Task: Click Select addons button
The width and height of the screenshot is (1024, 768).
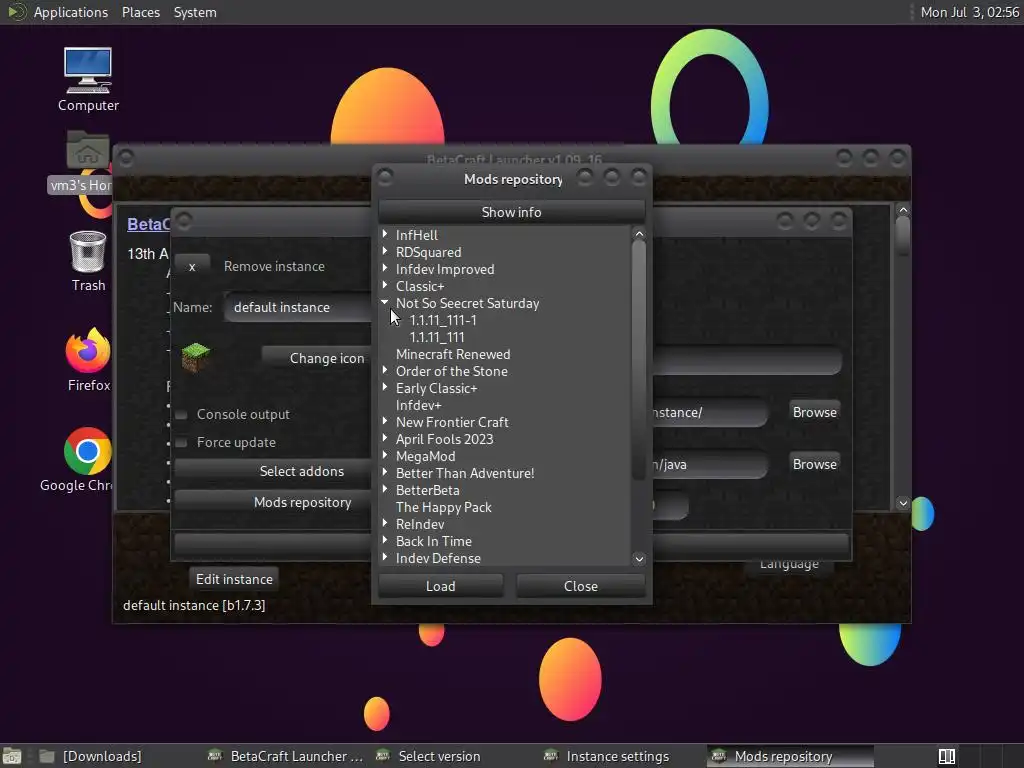Action: [x=273, y=471]
